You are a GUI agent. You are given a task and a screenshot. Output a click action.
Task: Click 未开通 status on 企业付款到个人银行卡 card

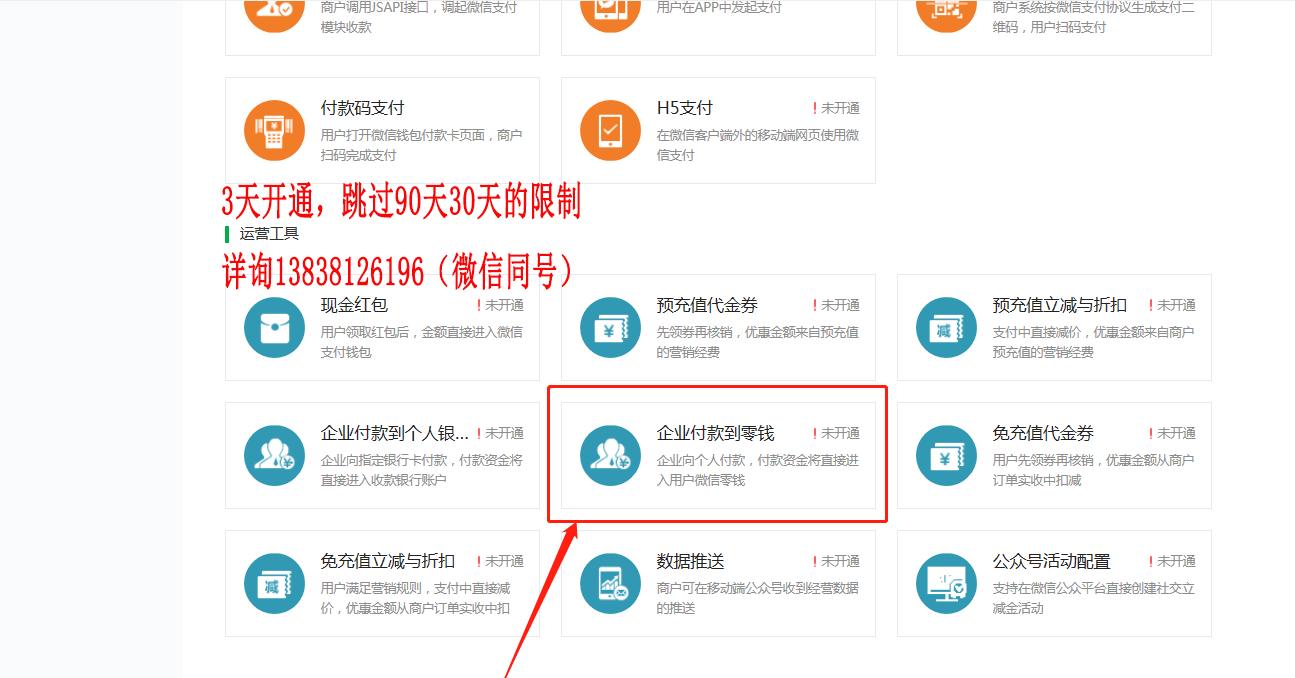[x=500, y=433]
